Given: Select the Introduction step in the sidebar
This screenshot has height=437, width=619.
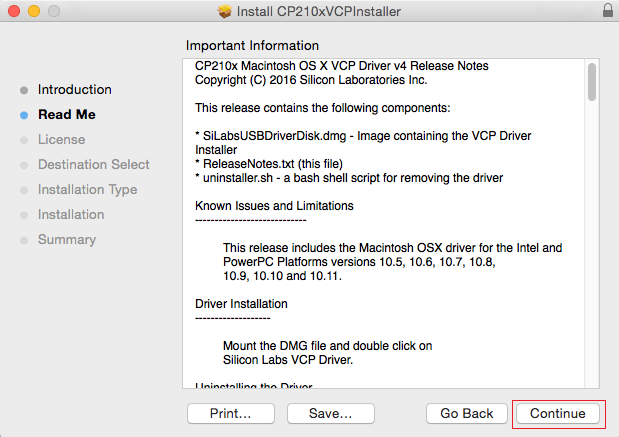Looking at the screenshot, I should 75,90.
